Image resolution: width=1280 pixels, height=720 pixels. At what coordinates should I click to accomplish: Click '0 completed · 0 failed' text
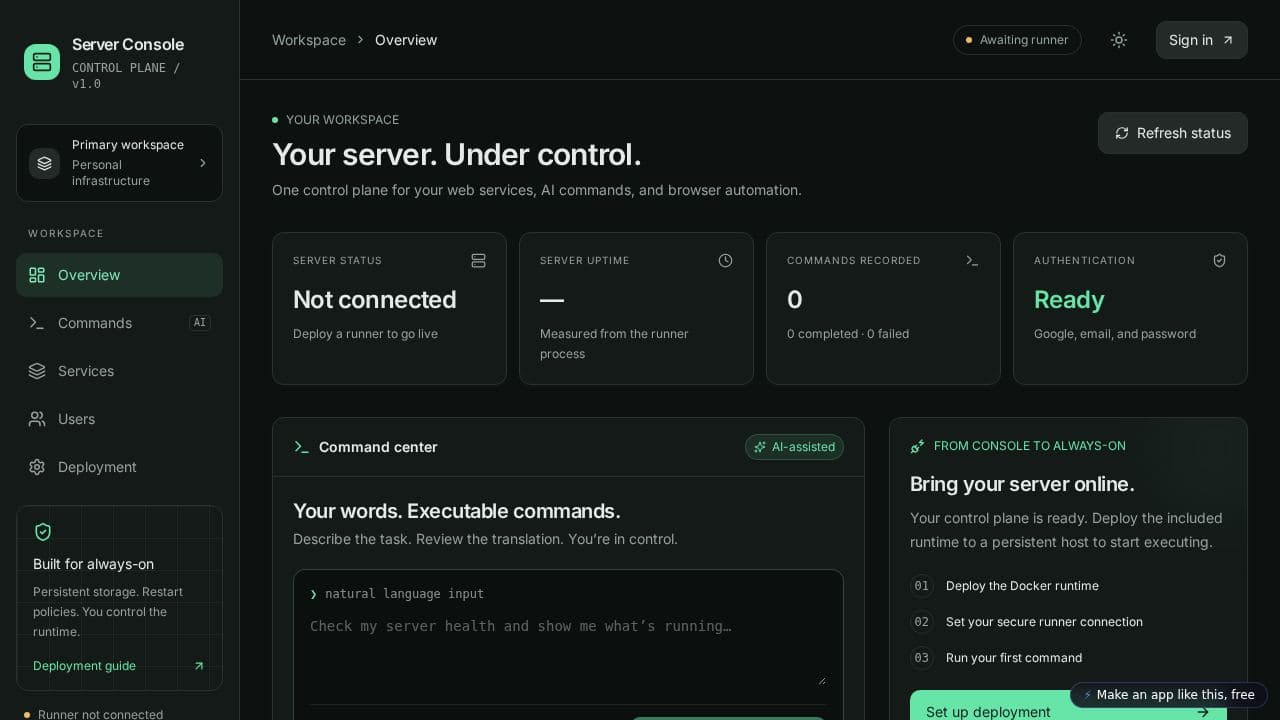(848, 334)
